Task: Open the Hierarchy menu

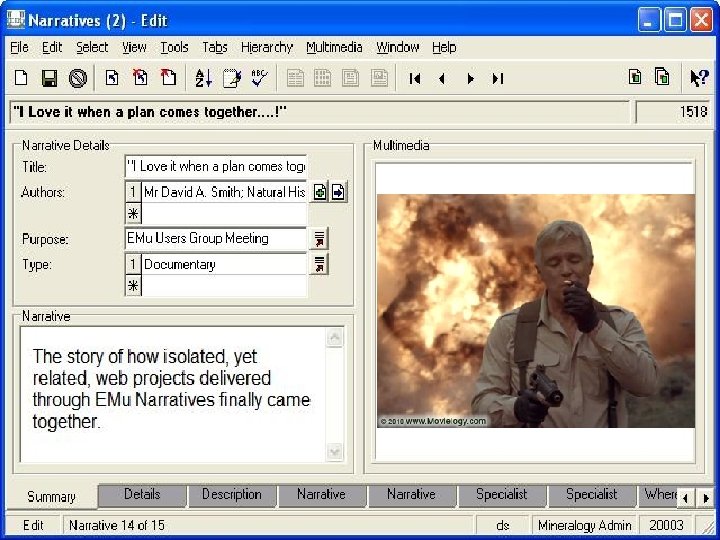Action: pyautogui.click(x=267, y=47)
